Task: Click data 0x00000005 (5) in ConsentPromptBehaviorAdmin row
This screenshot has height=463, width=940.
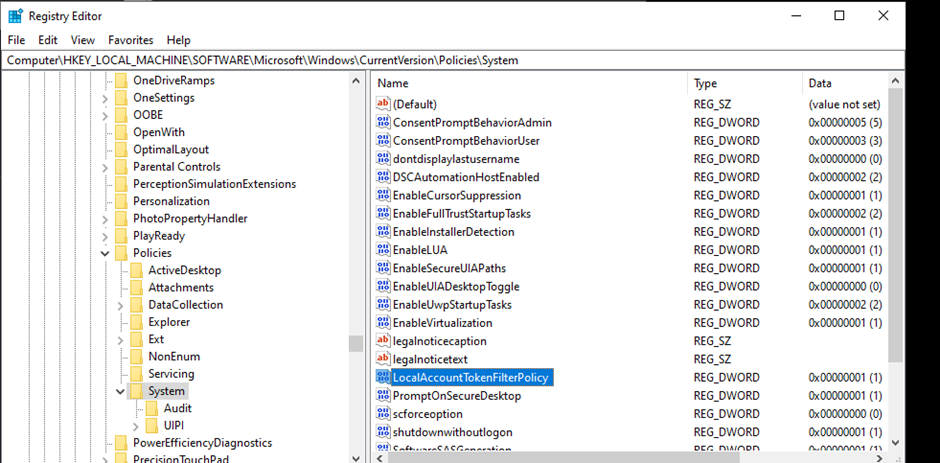Action: coord(845,122)
